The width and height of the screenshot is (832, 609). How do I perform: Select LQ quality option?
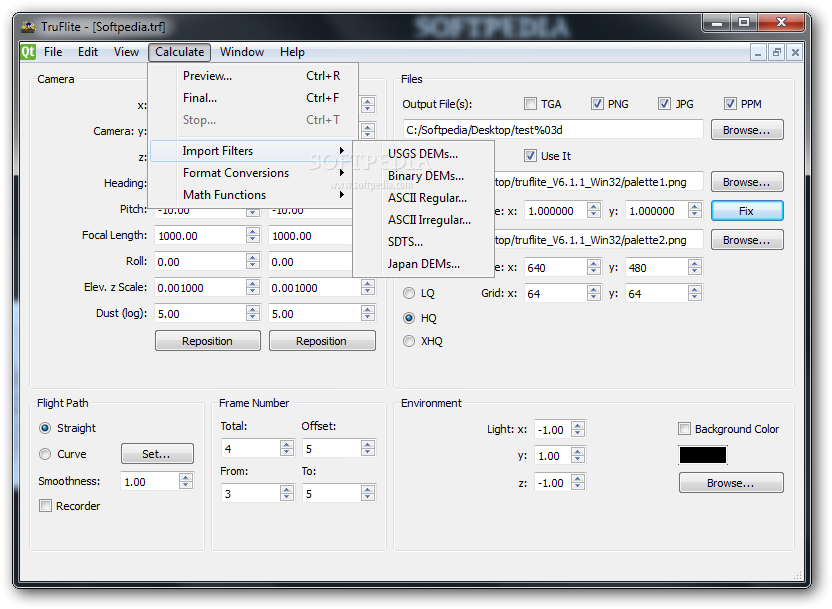[x=409, y=293]
